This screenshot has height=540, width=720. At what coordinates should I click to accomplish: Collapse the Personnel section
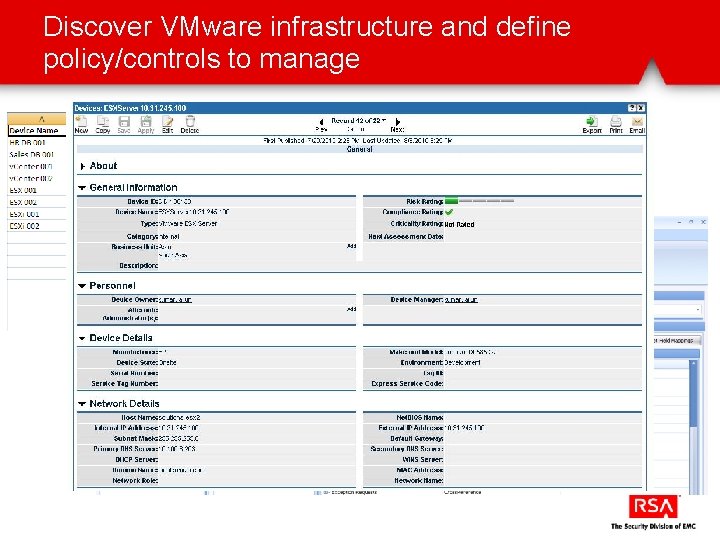coord(82,286)
